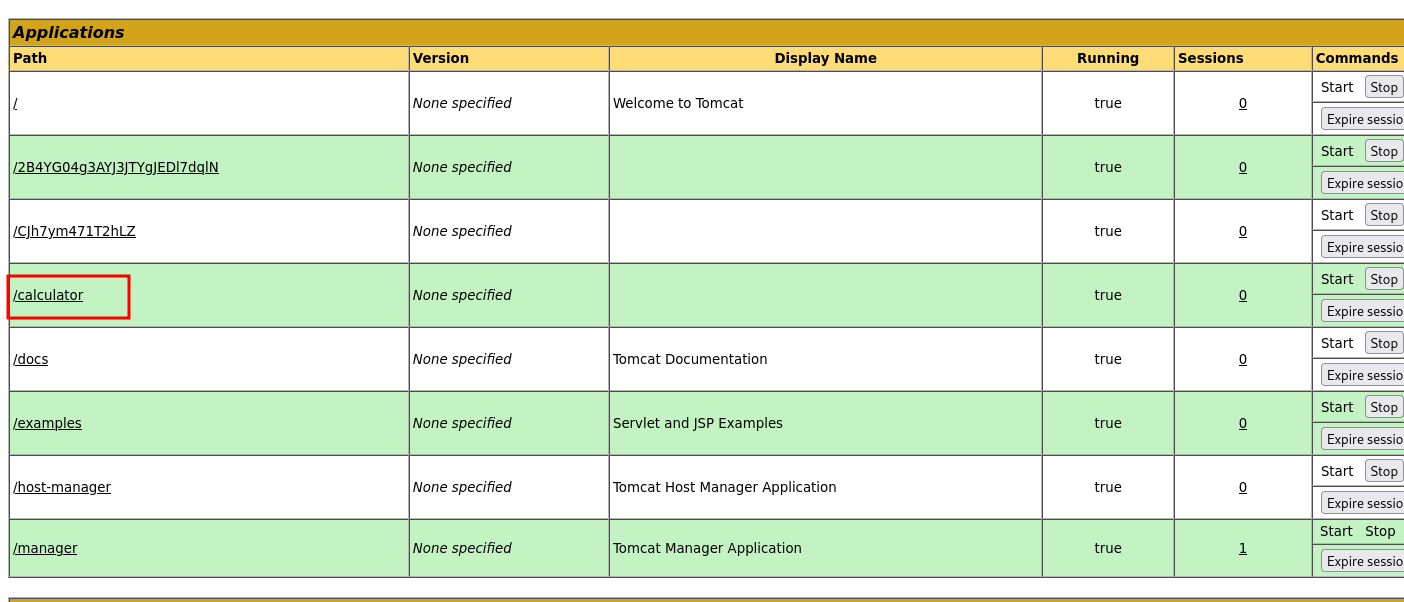Expire sessions for /calculator
The height and width of the screenshot is (602, 1404).
pos(1363,311)
